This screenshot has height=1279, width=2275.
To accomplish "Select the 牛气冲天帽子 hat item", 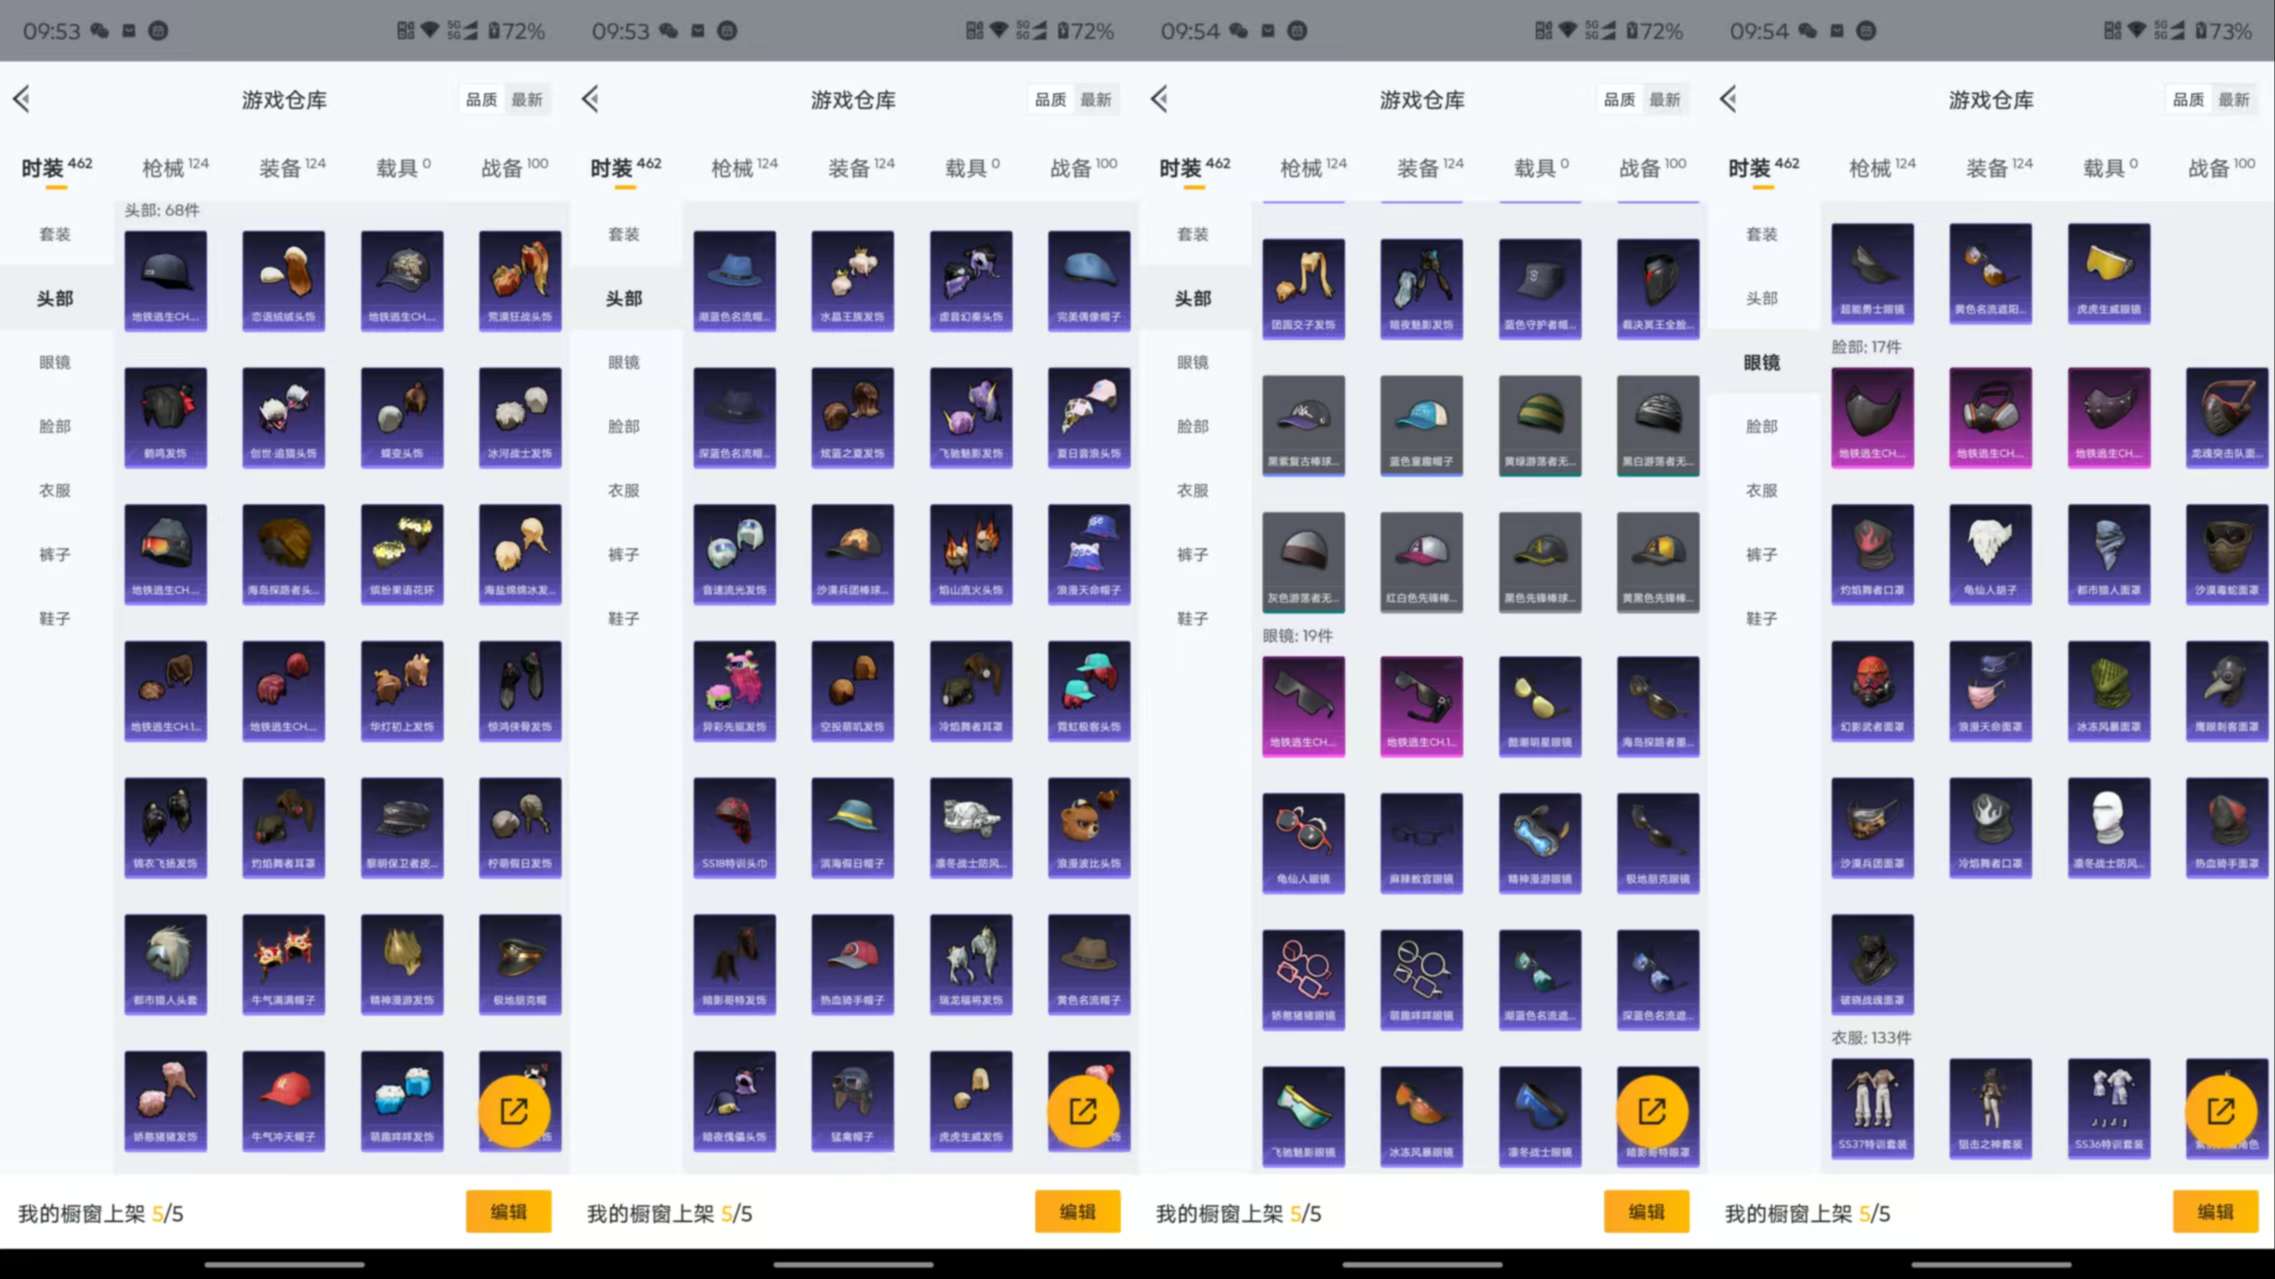I will coord(283,1100).
